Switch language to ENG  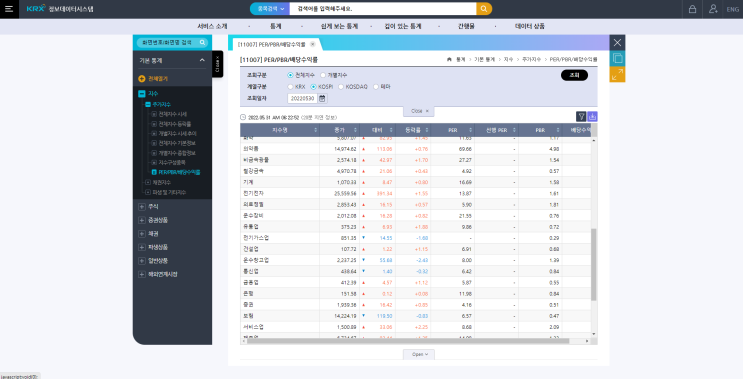733,9
